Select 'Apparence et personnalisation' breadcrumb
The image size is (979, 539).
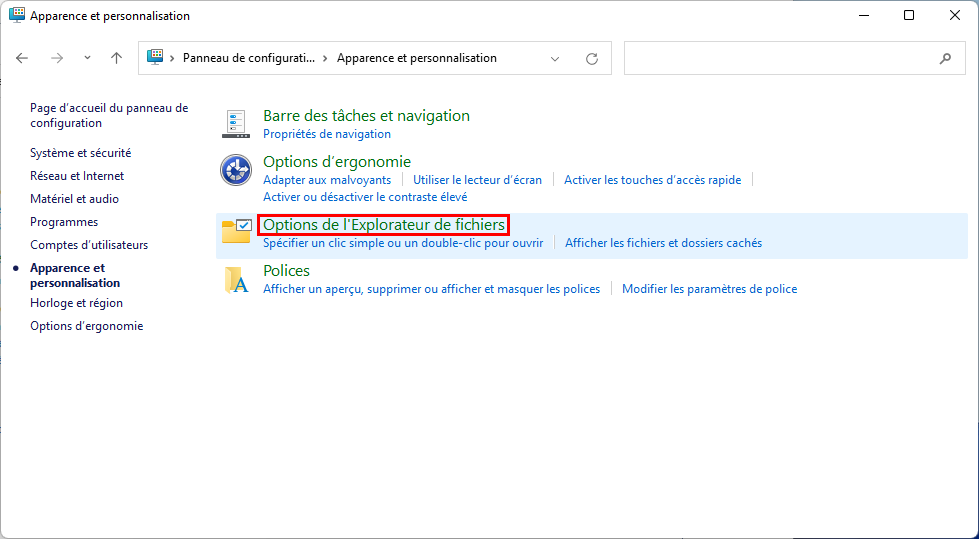[417, 58]
